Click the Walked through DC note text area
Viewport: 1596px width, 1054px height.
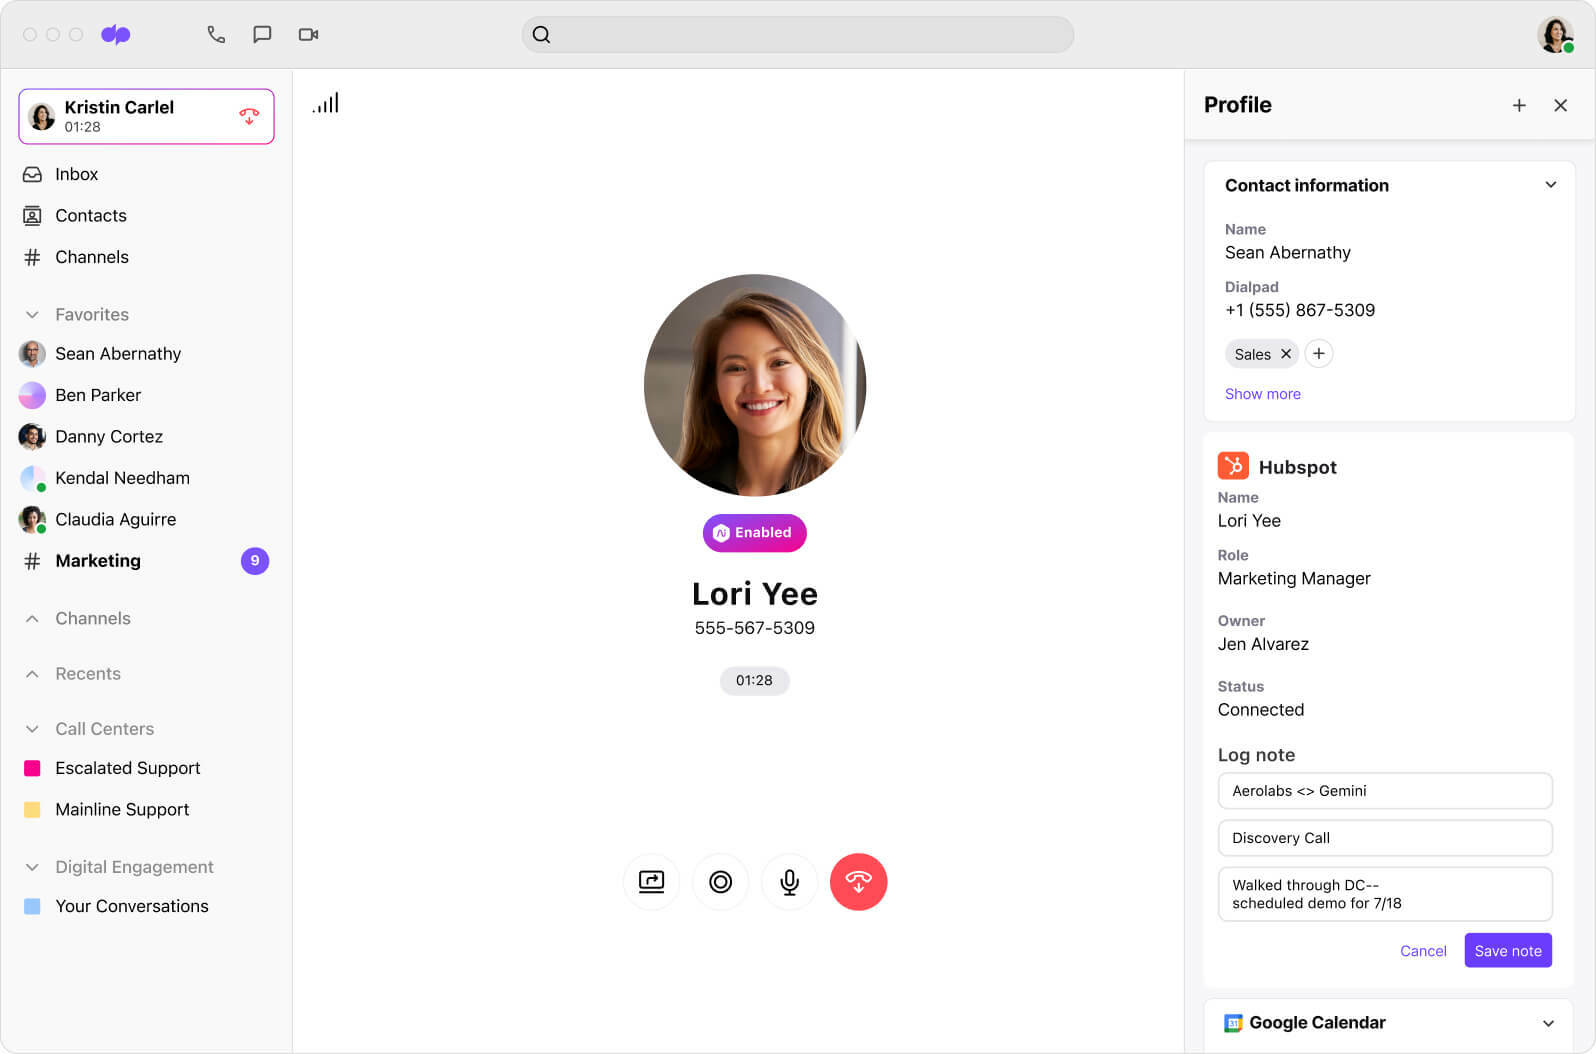(x=1385, y=894)
